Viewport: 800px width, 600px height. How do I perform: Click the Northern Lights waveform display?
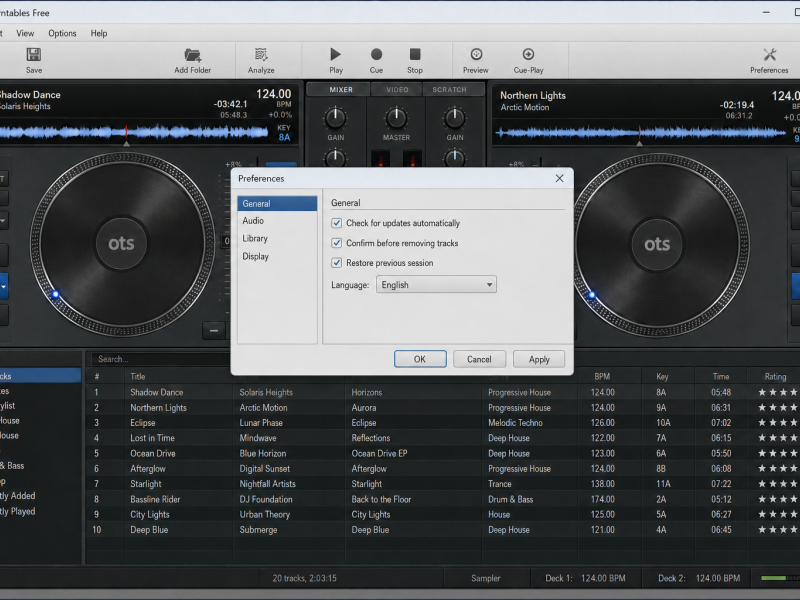pyautogui.click(x=641, y=133)
